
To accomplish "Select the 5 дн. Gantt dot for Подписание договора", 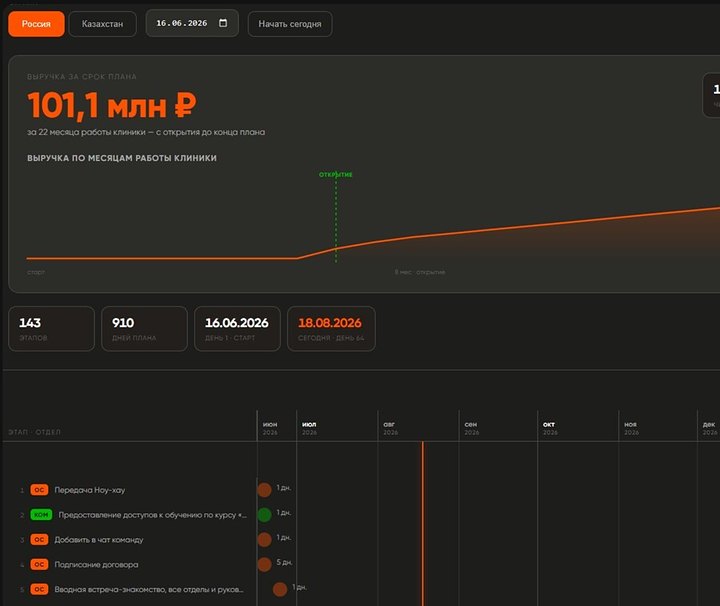I will [x=264, y=564].
